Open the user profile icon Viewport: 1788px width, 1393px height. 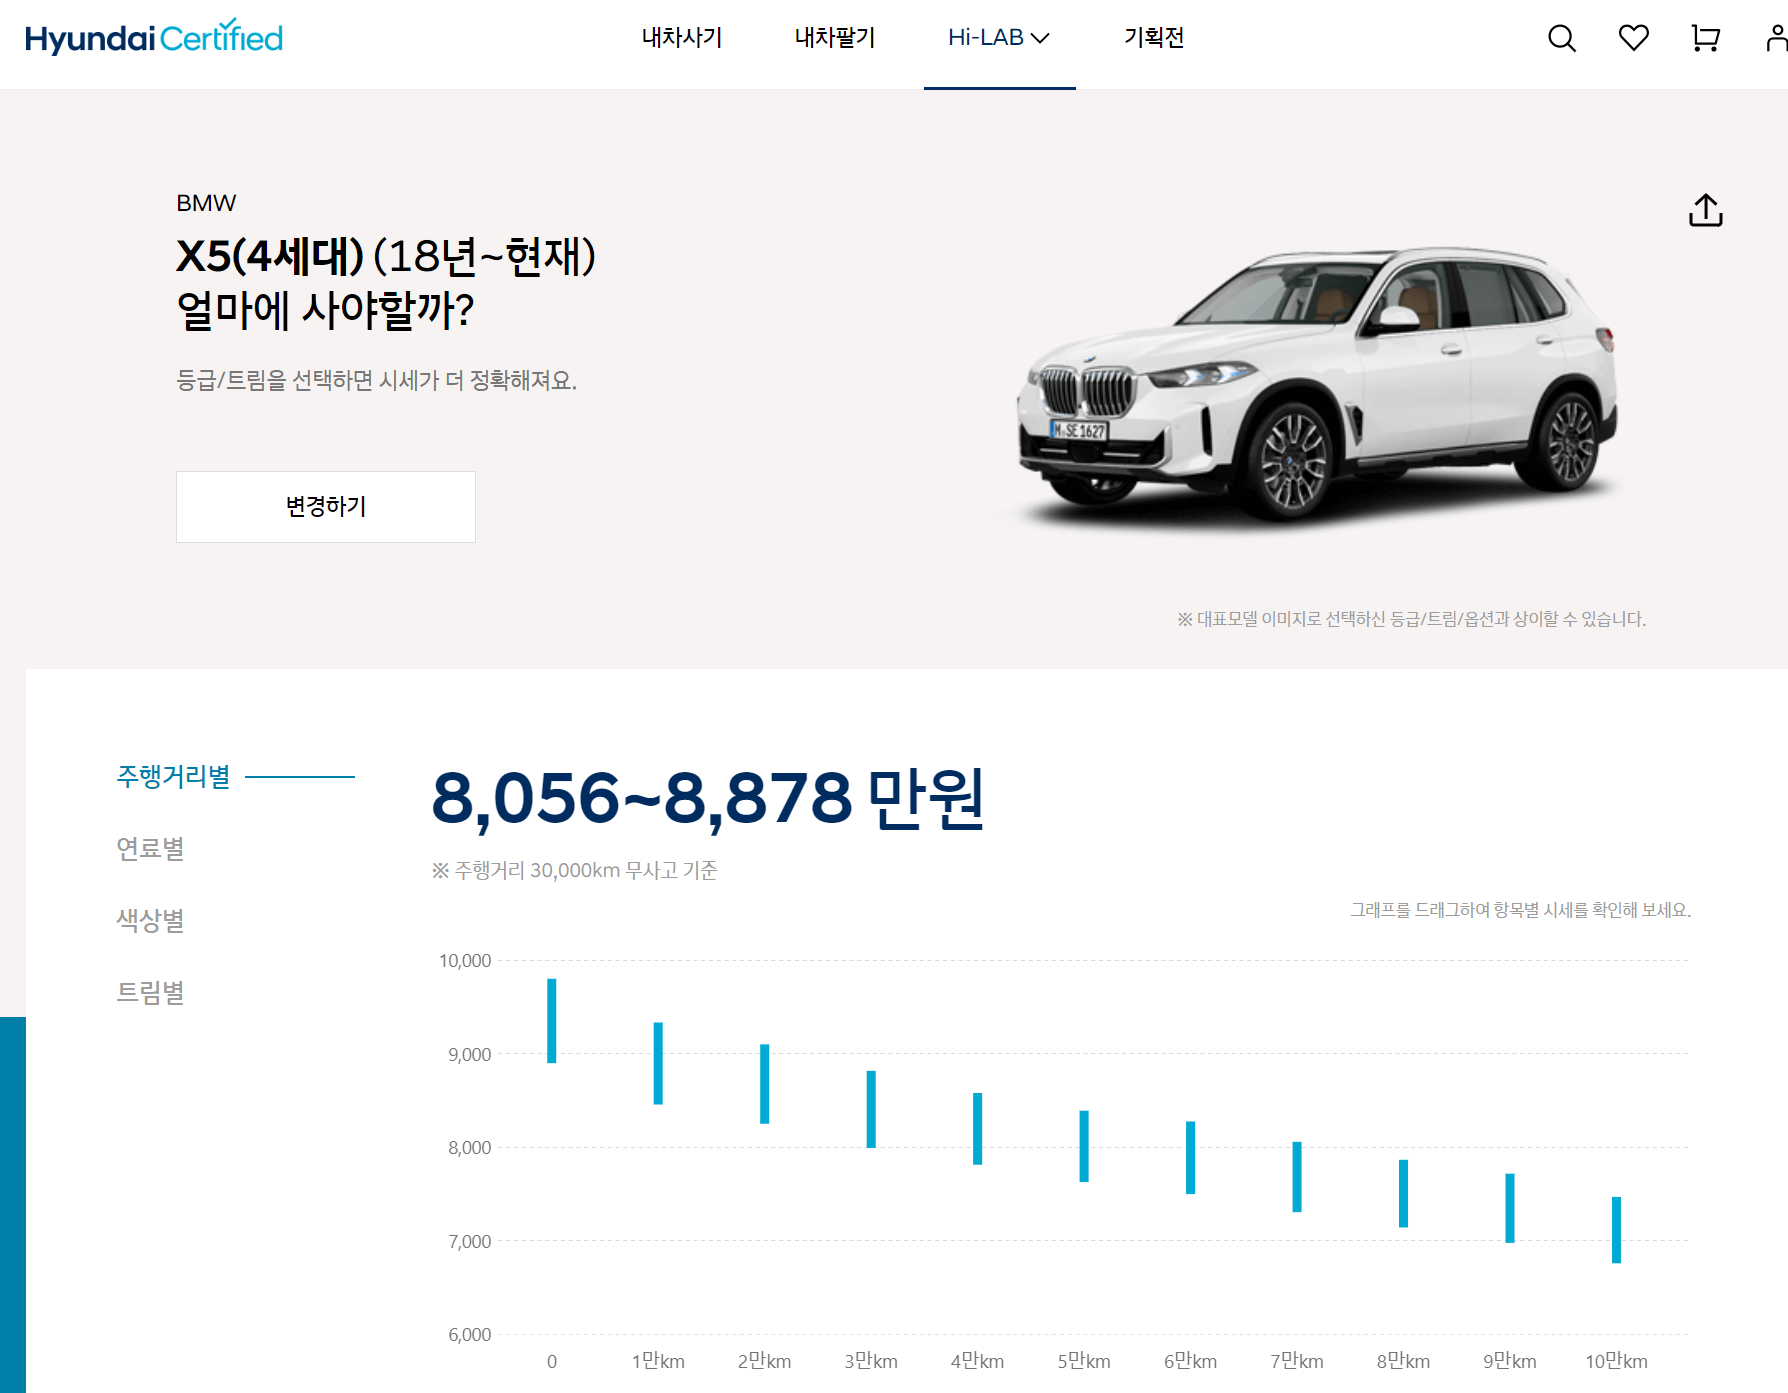[1776, 38]
